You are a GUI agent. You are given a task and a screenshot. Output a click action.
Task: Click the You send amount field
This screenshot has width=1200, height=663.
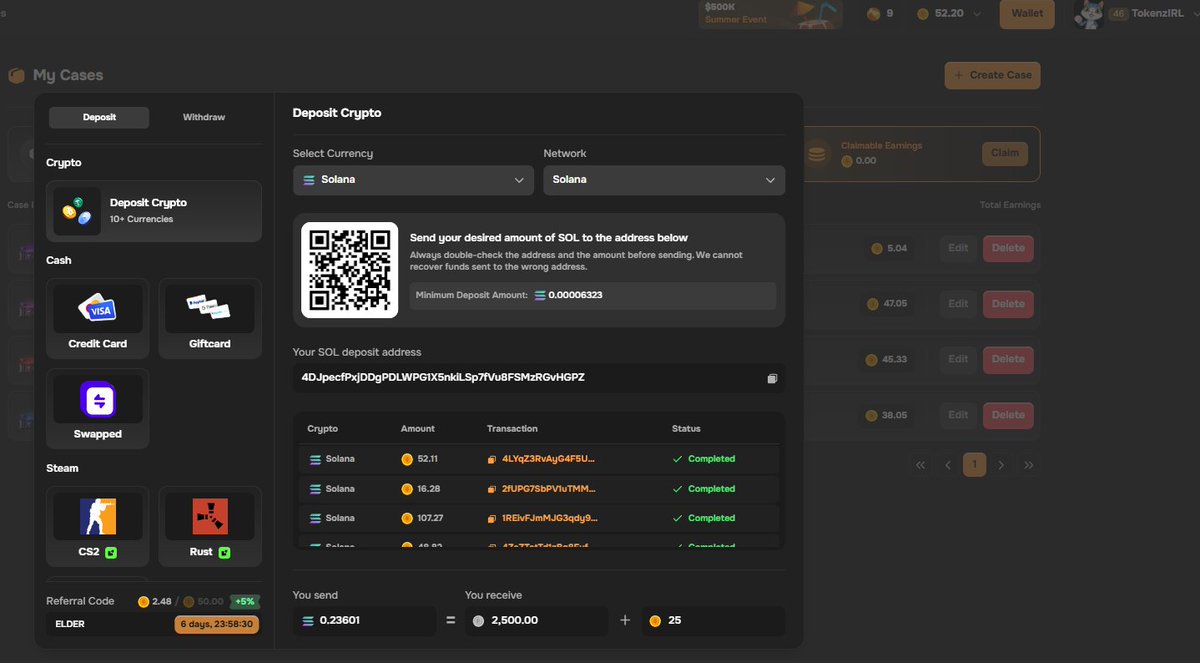coord(364,620)
